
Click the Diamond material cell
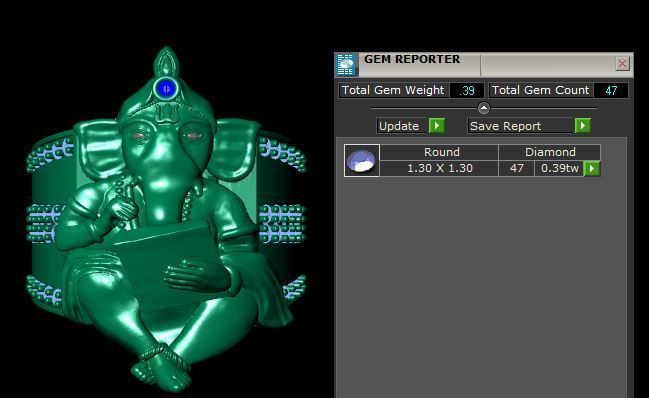tap(550, 152)
